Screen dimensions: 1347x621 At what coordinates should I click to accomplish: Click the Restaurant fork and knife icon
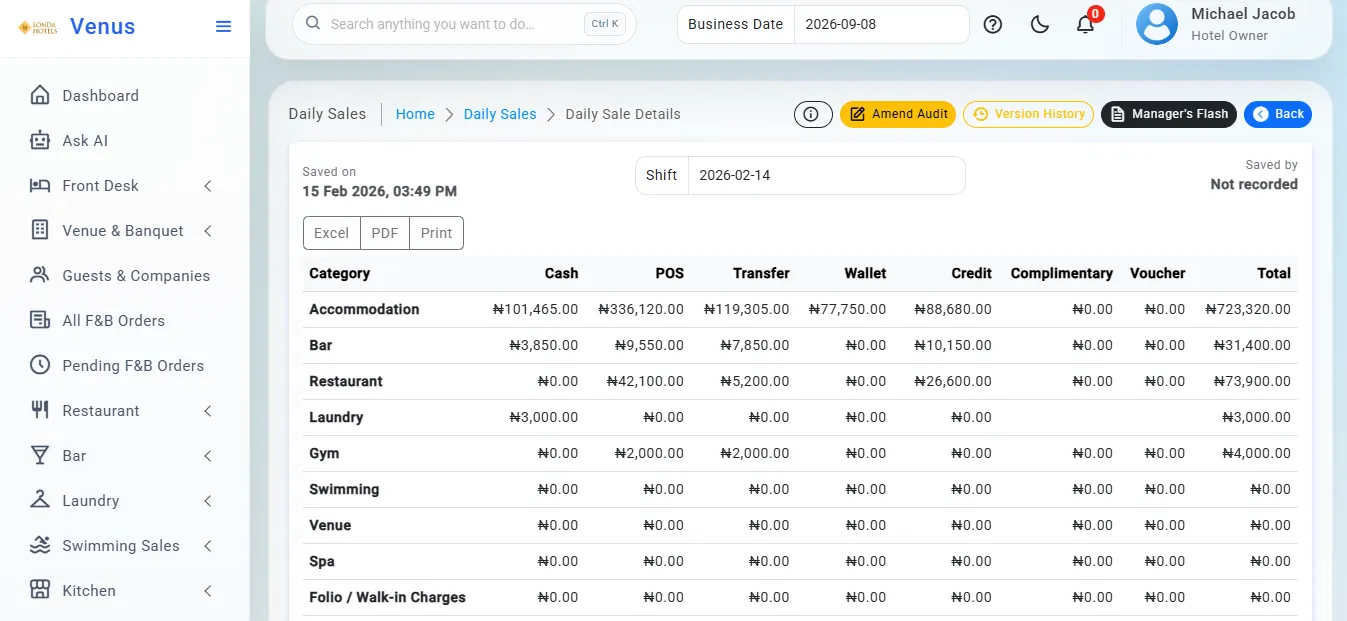pyautogui.click(x=40, y=411)
